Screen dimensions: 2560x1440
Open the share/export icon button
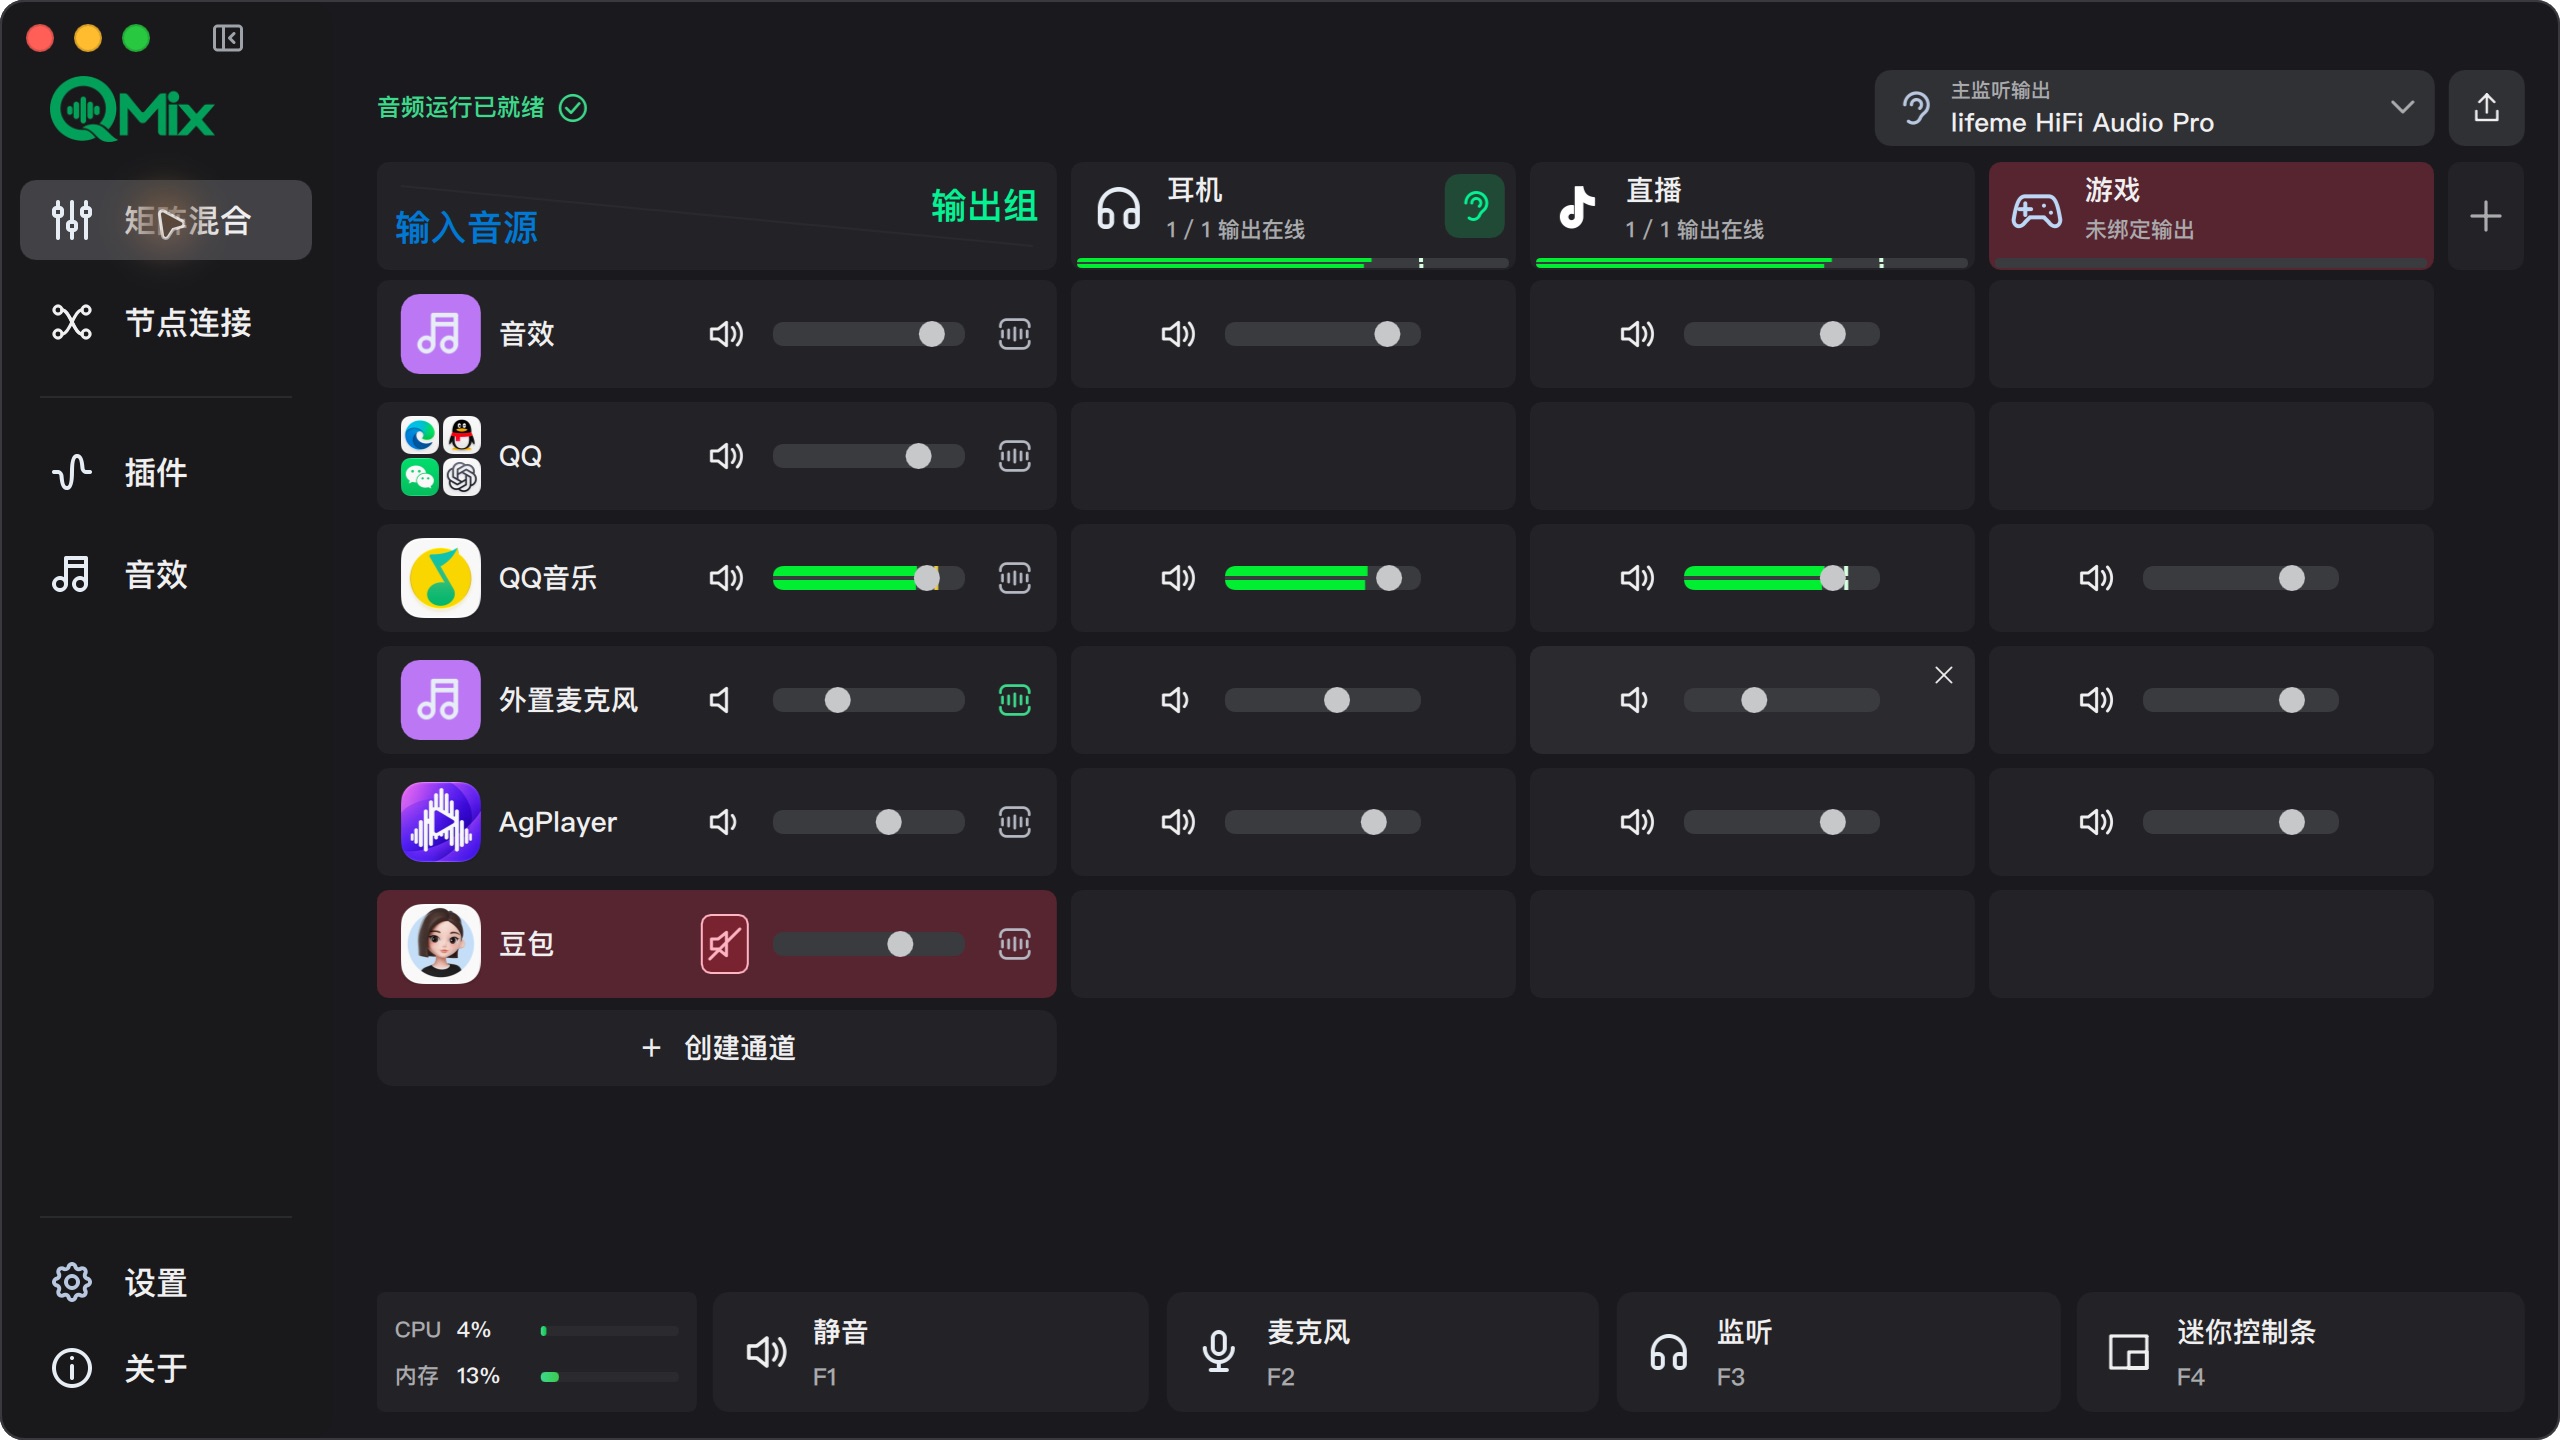2486,108
